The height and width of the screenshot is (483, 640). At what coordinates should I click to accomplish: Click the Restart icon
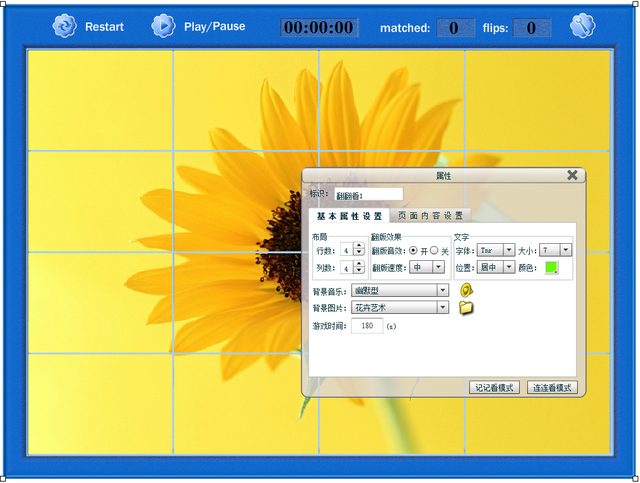pos(64,26)
